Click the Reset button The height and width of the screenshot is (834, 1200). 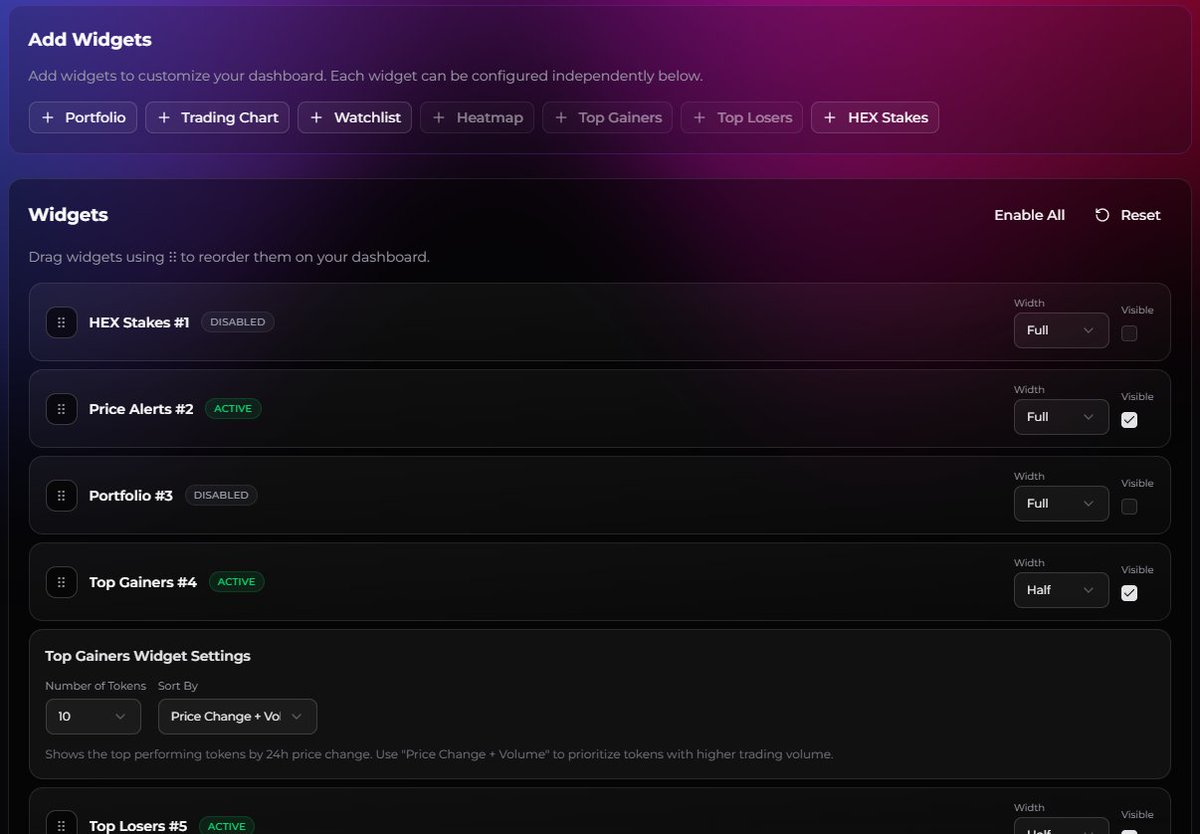1127,215
